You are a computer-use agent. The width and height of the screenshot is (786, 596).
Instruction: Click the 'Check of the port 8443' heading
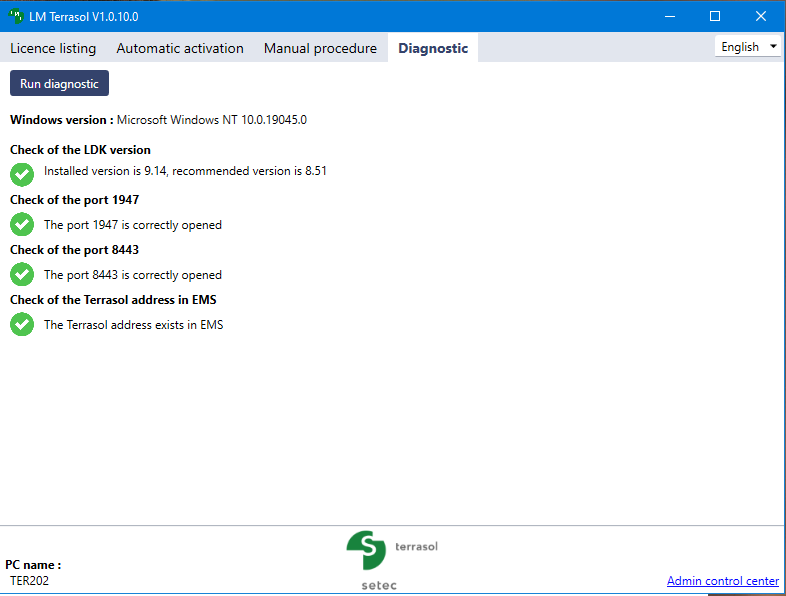point(74,250)
